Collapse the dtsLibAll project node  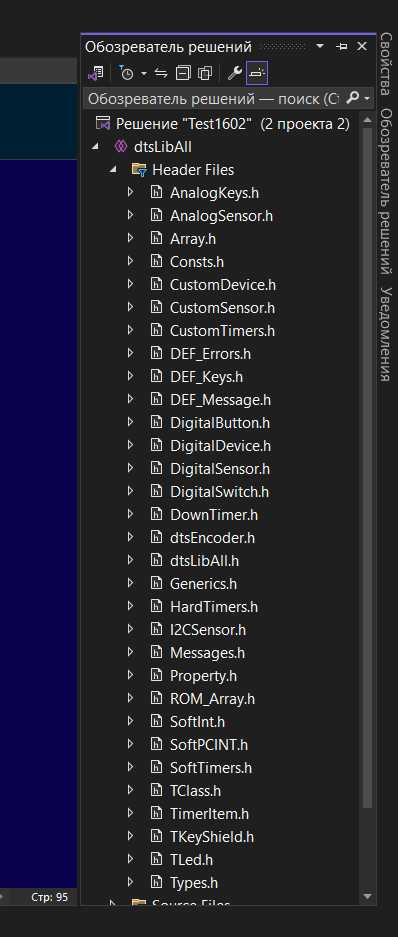tap(95, 147)
